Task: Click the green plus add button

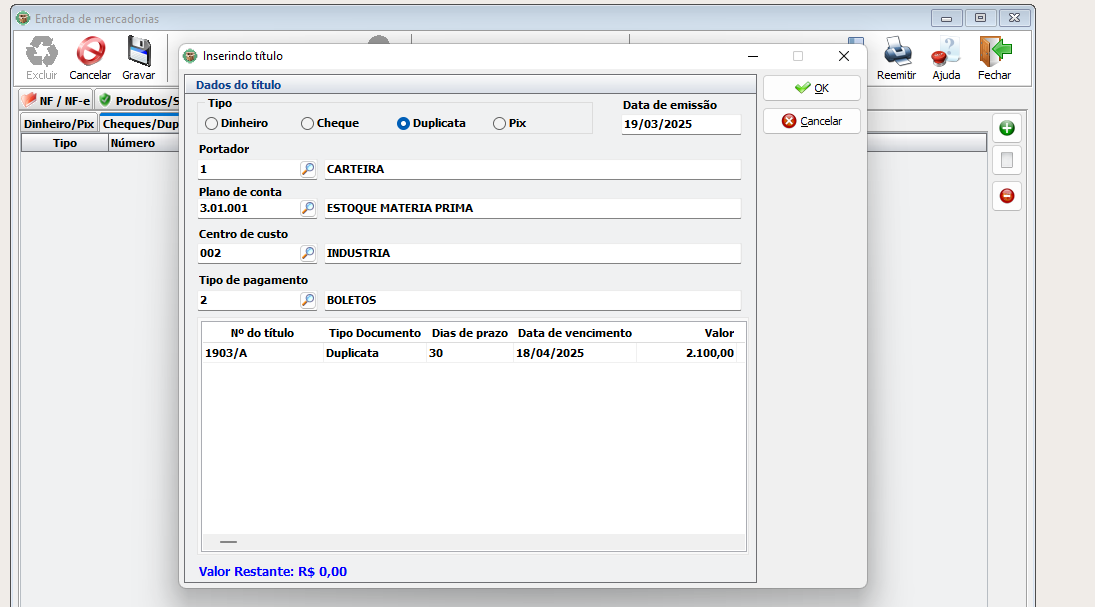Action: tap(1007, 128)
